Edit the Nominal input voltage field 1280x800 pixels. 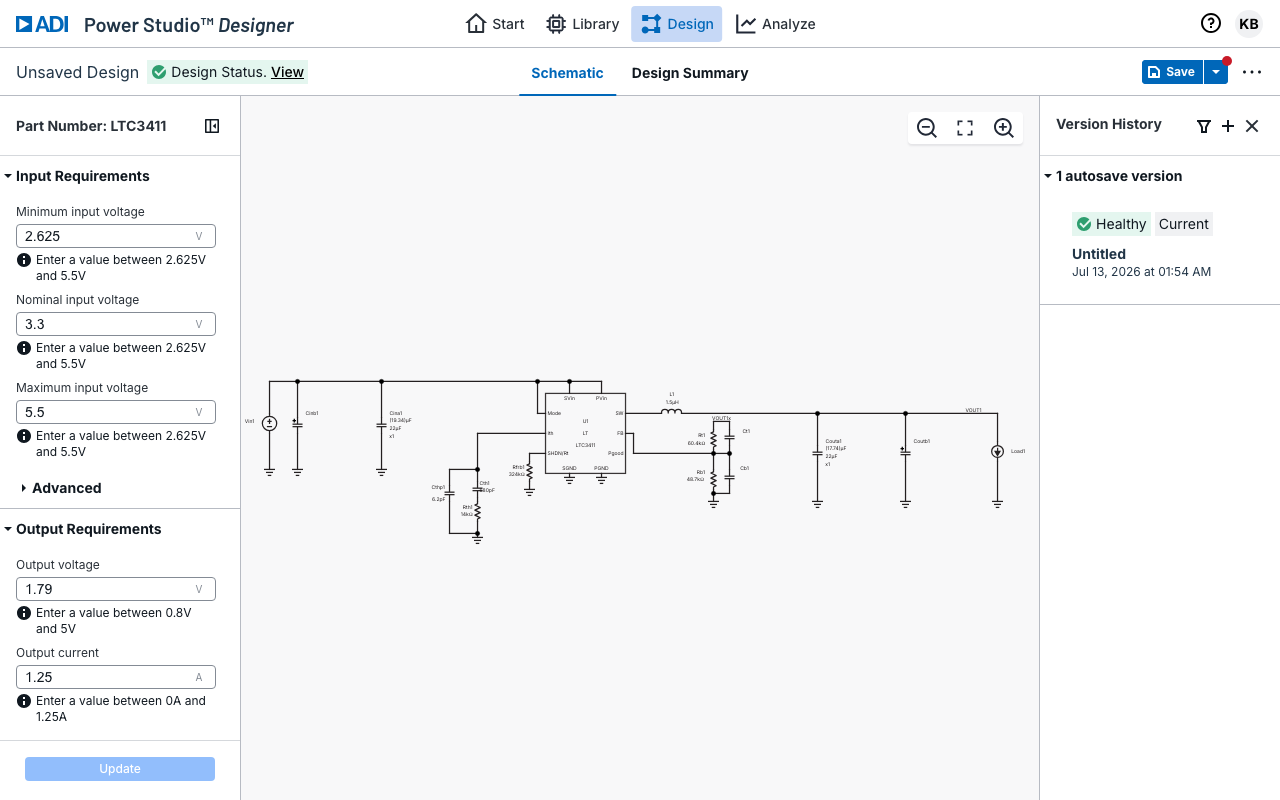pos(116,324)
